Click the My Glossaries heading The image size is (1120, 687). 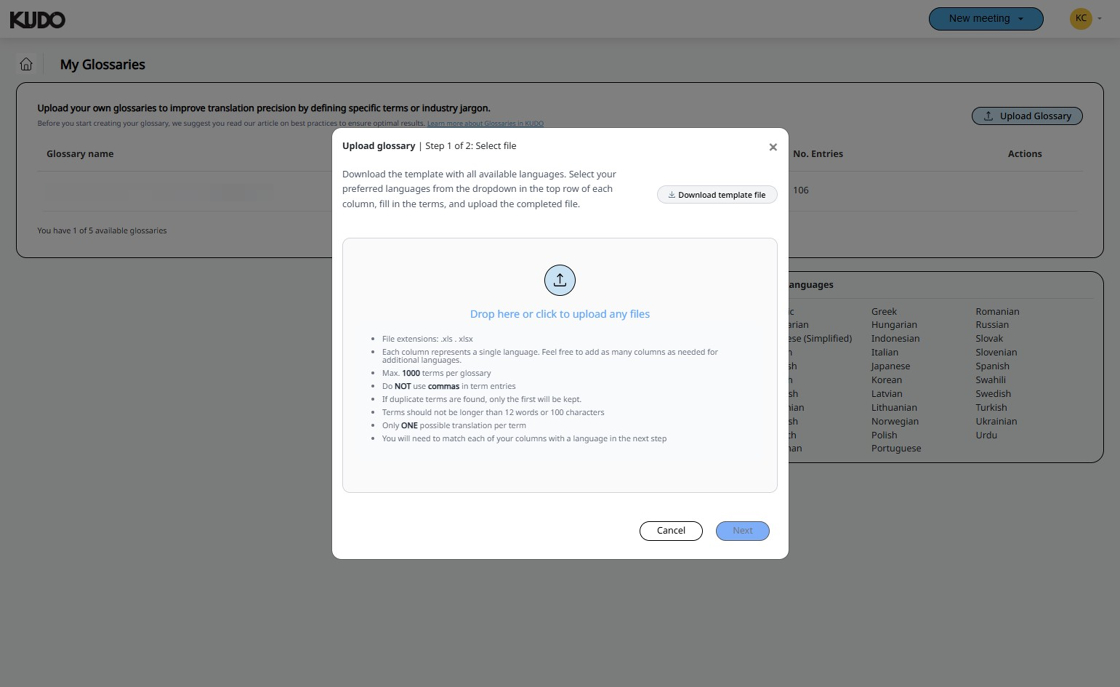[x=102, y=64]
